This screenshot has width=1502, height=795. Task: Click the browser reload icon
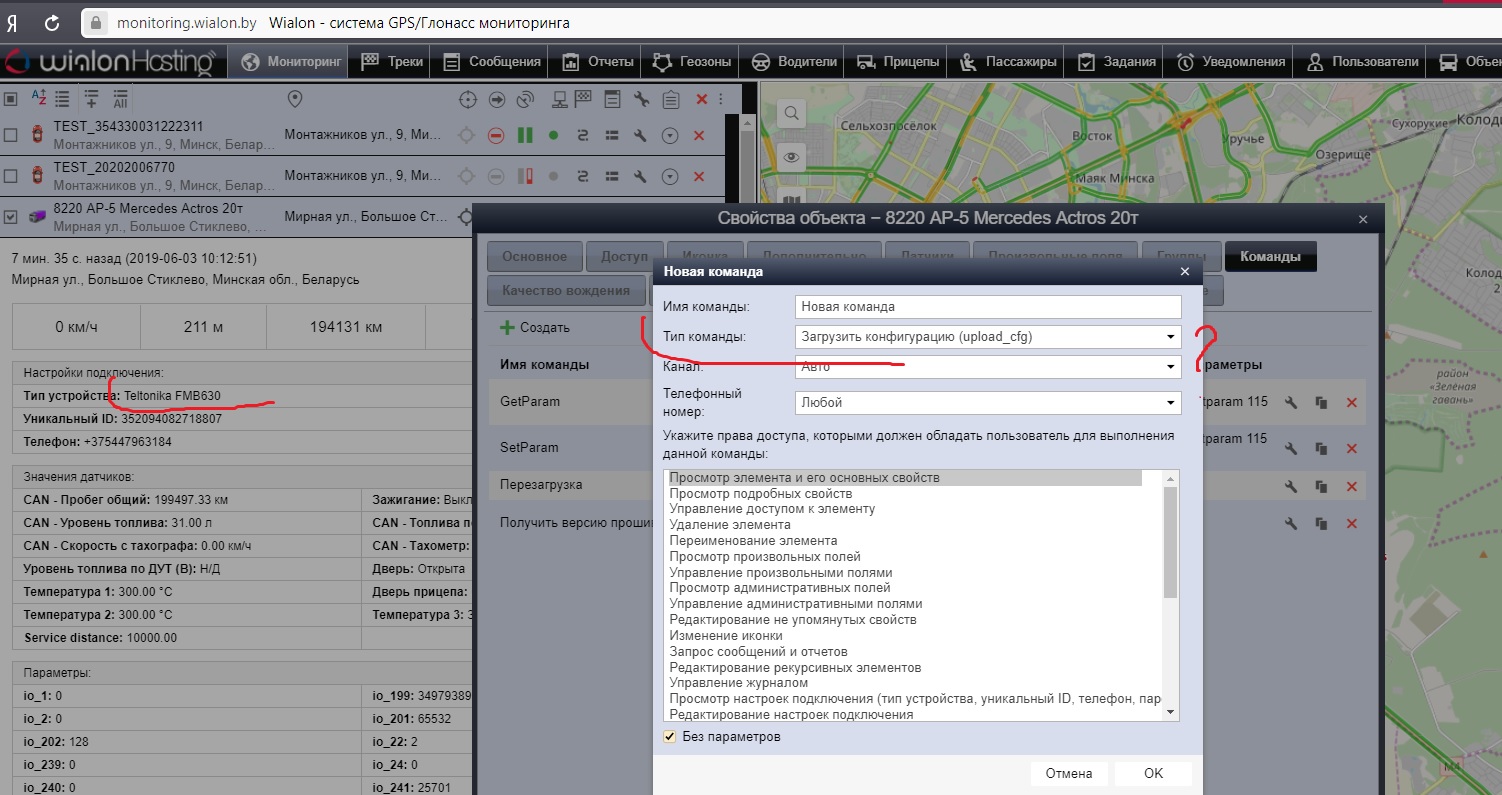pos(52,22)
